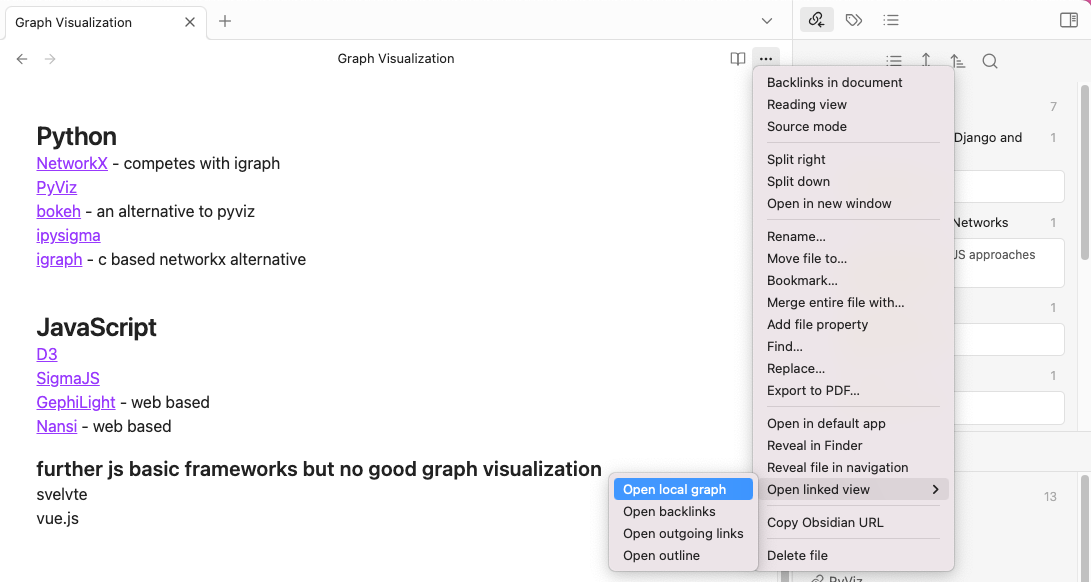1091x582 pixels.
Task: Click the 'Networks' backlink entry
Action: [980, 223]
